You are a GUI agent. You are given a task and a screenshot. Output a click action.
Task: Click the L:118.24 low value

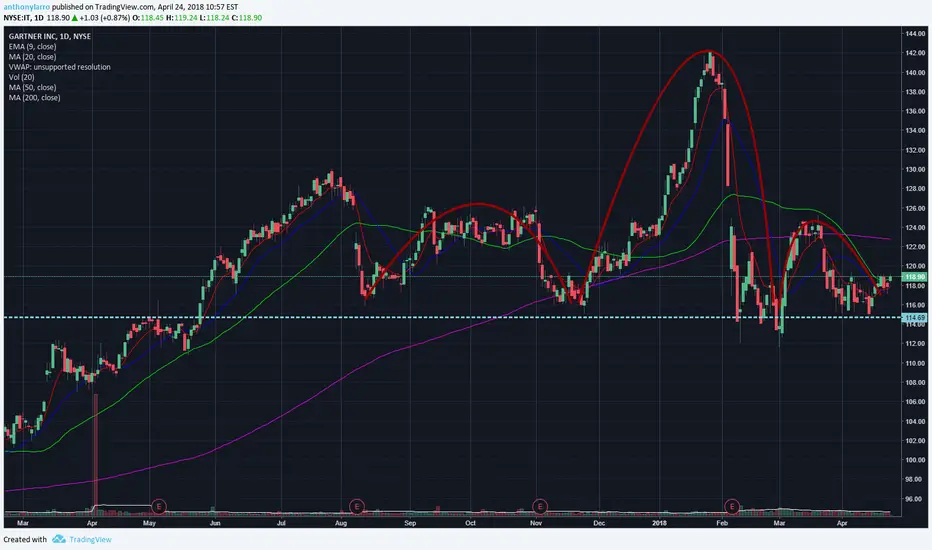click(x=214, y=18)
